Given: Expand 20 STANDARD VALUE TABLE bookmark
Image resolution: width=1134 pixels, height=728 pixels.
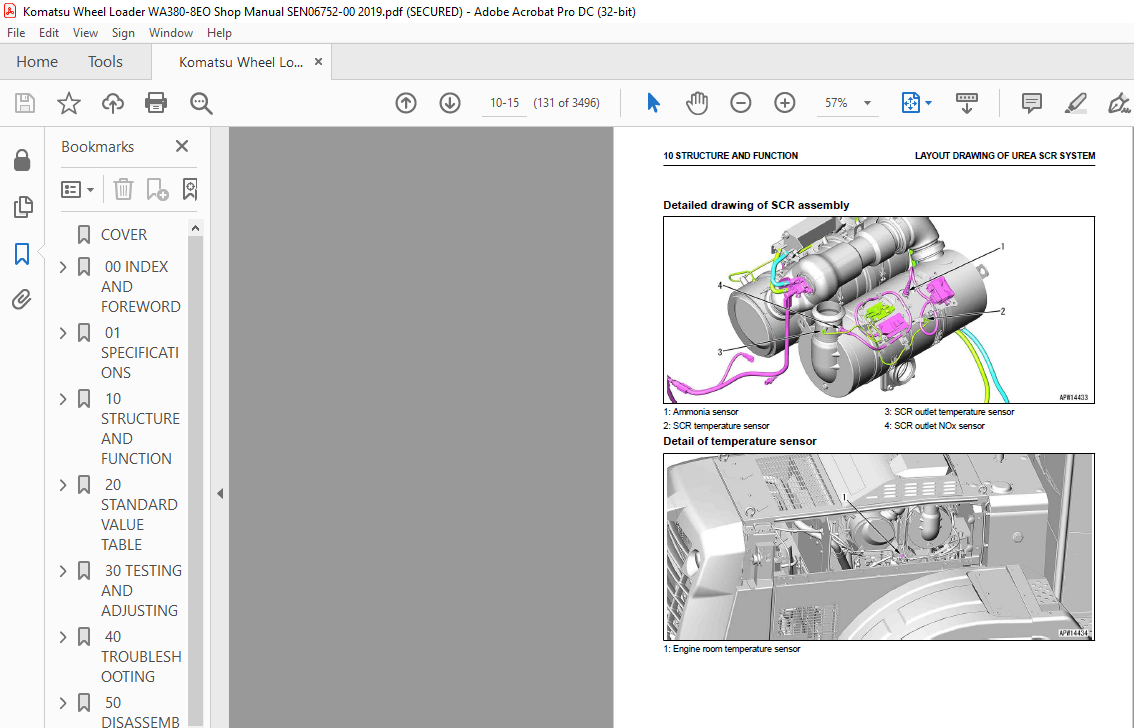Looking at the screenshot, I should (x=63, y=484).
